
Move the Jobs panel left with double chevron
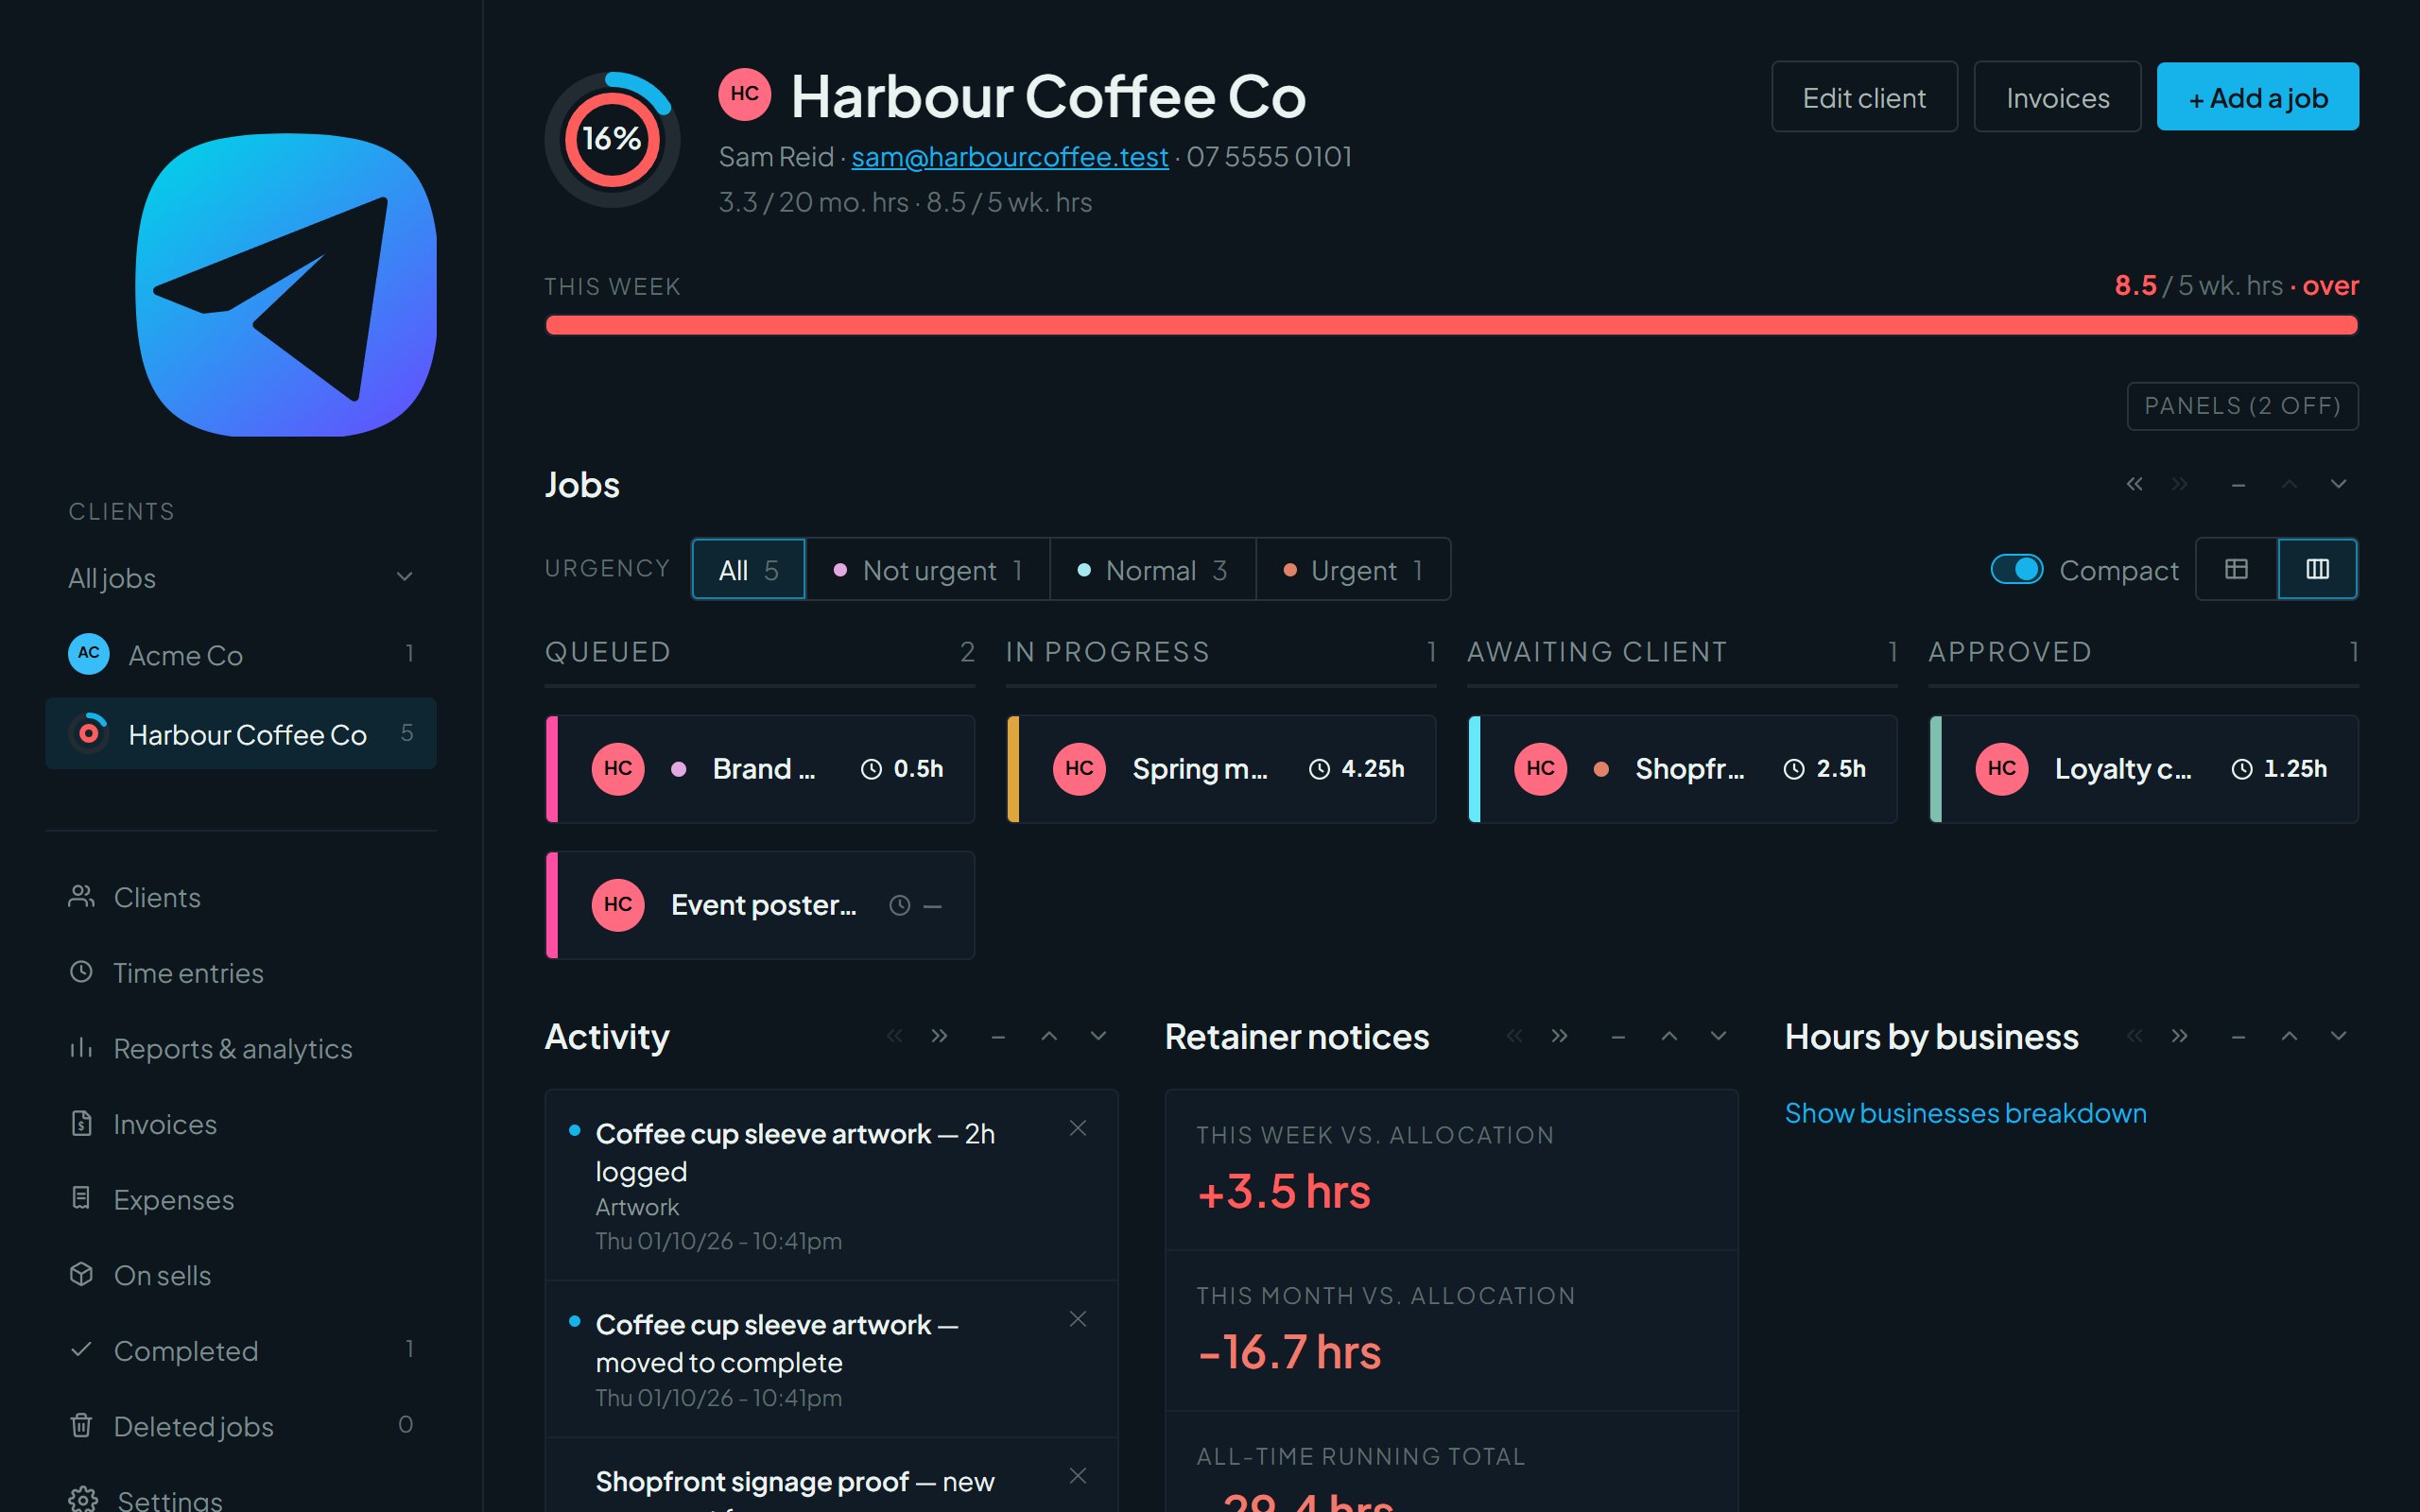2134,484
